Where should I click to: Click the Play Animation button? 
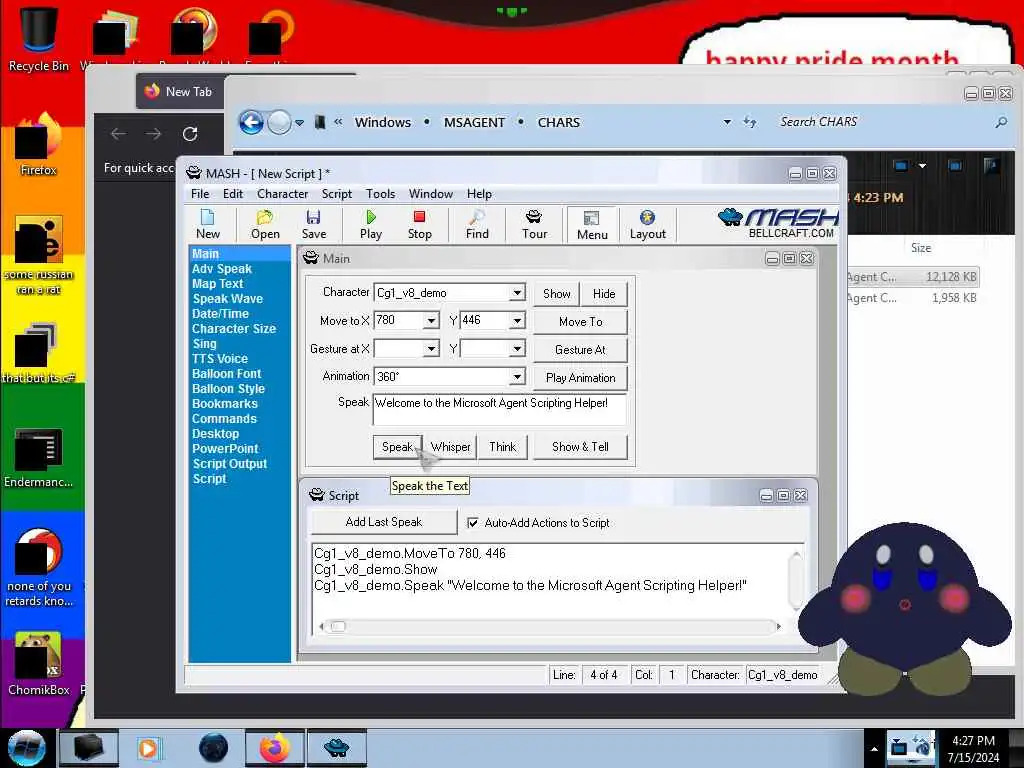coord(581,377)
